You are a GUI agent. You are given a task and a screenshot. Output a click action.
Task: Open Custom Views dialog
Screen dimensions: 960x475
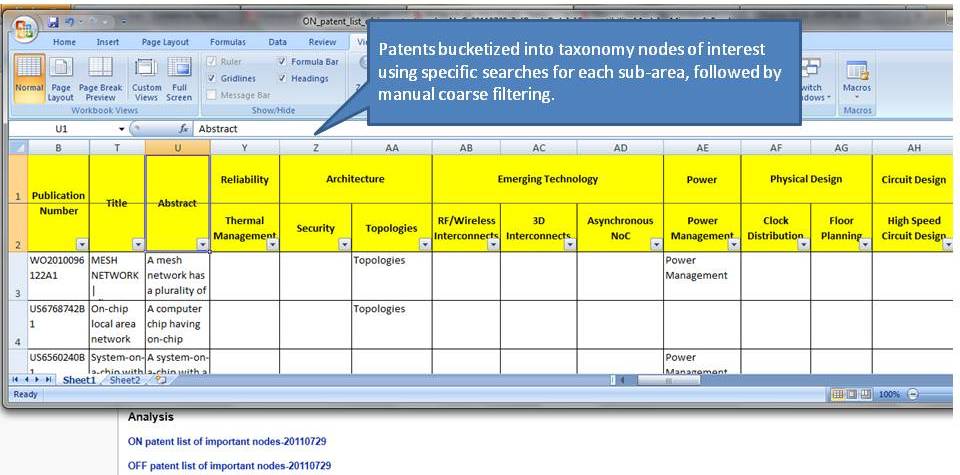click(147, 77)
